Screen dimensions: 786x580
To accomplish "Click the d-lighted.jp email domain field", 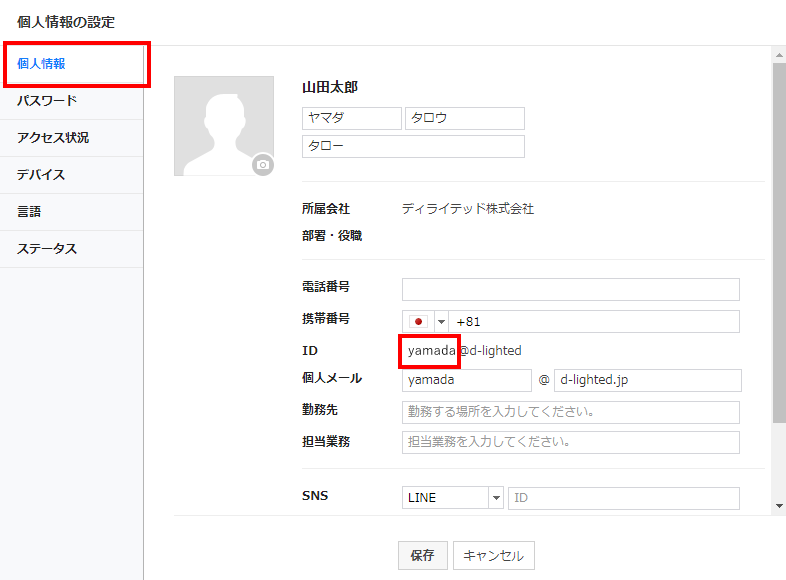I will 647,380.
